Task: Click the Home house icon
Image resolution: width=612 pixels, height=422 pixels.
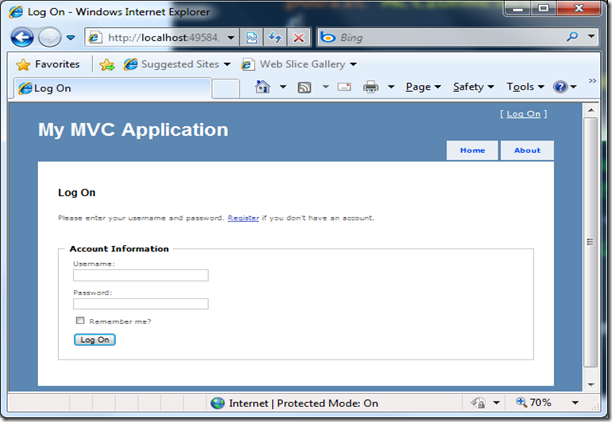Action: tap(263, 87)
